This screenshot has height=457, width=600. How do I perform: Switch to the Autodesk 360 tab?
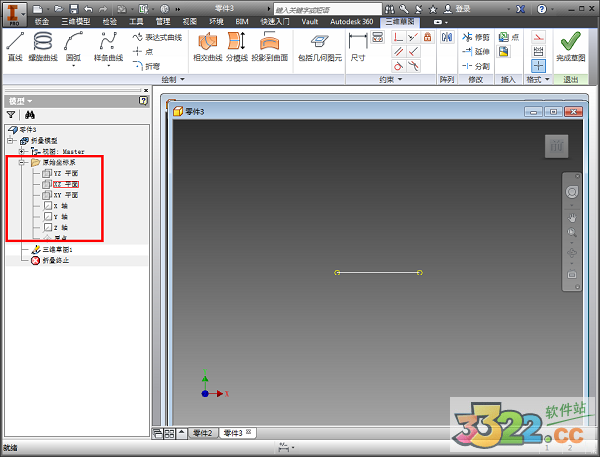coord(352,22)
